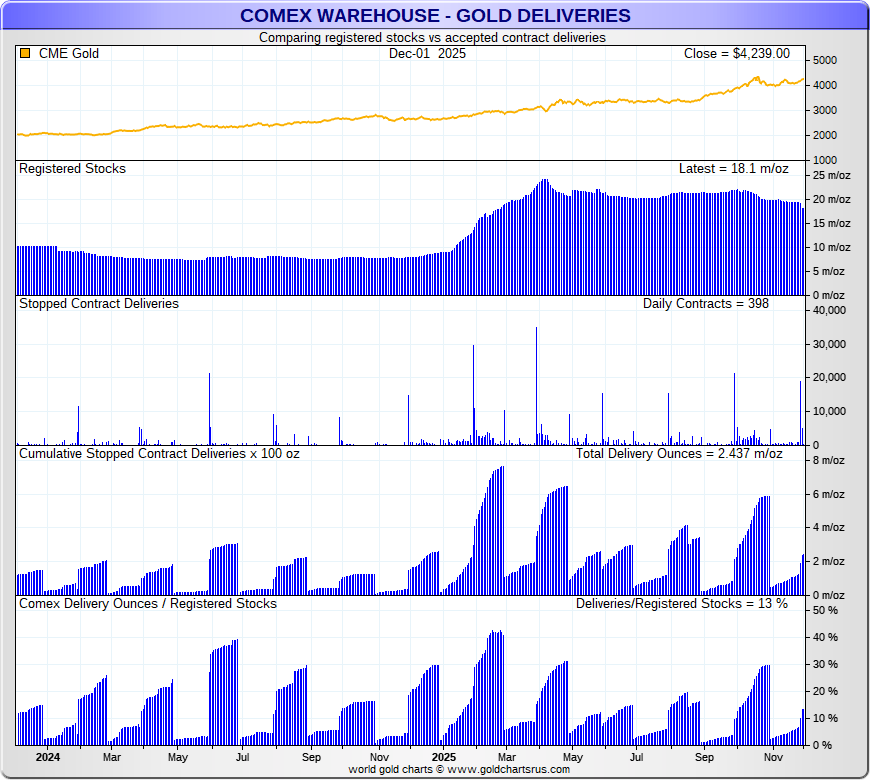Click the Cumulative Stopped Contract Deliveries label
870x780 pixels.
point(159,453)
